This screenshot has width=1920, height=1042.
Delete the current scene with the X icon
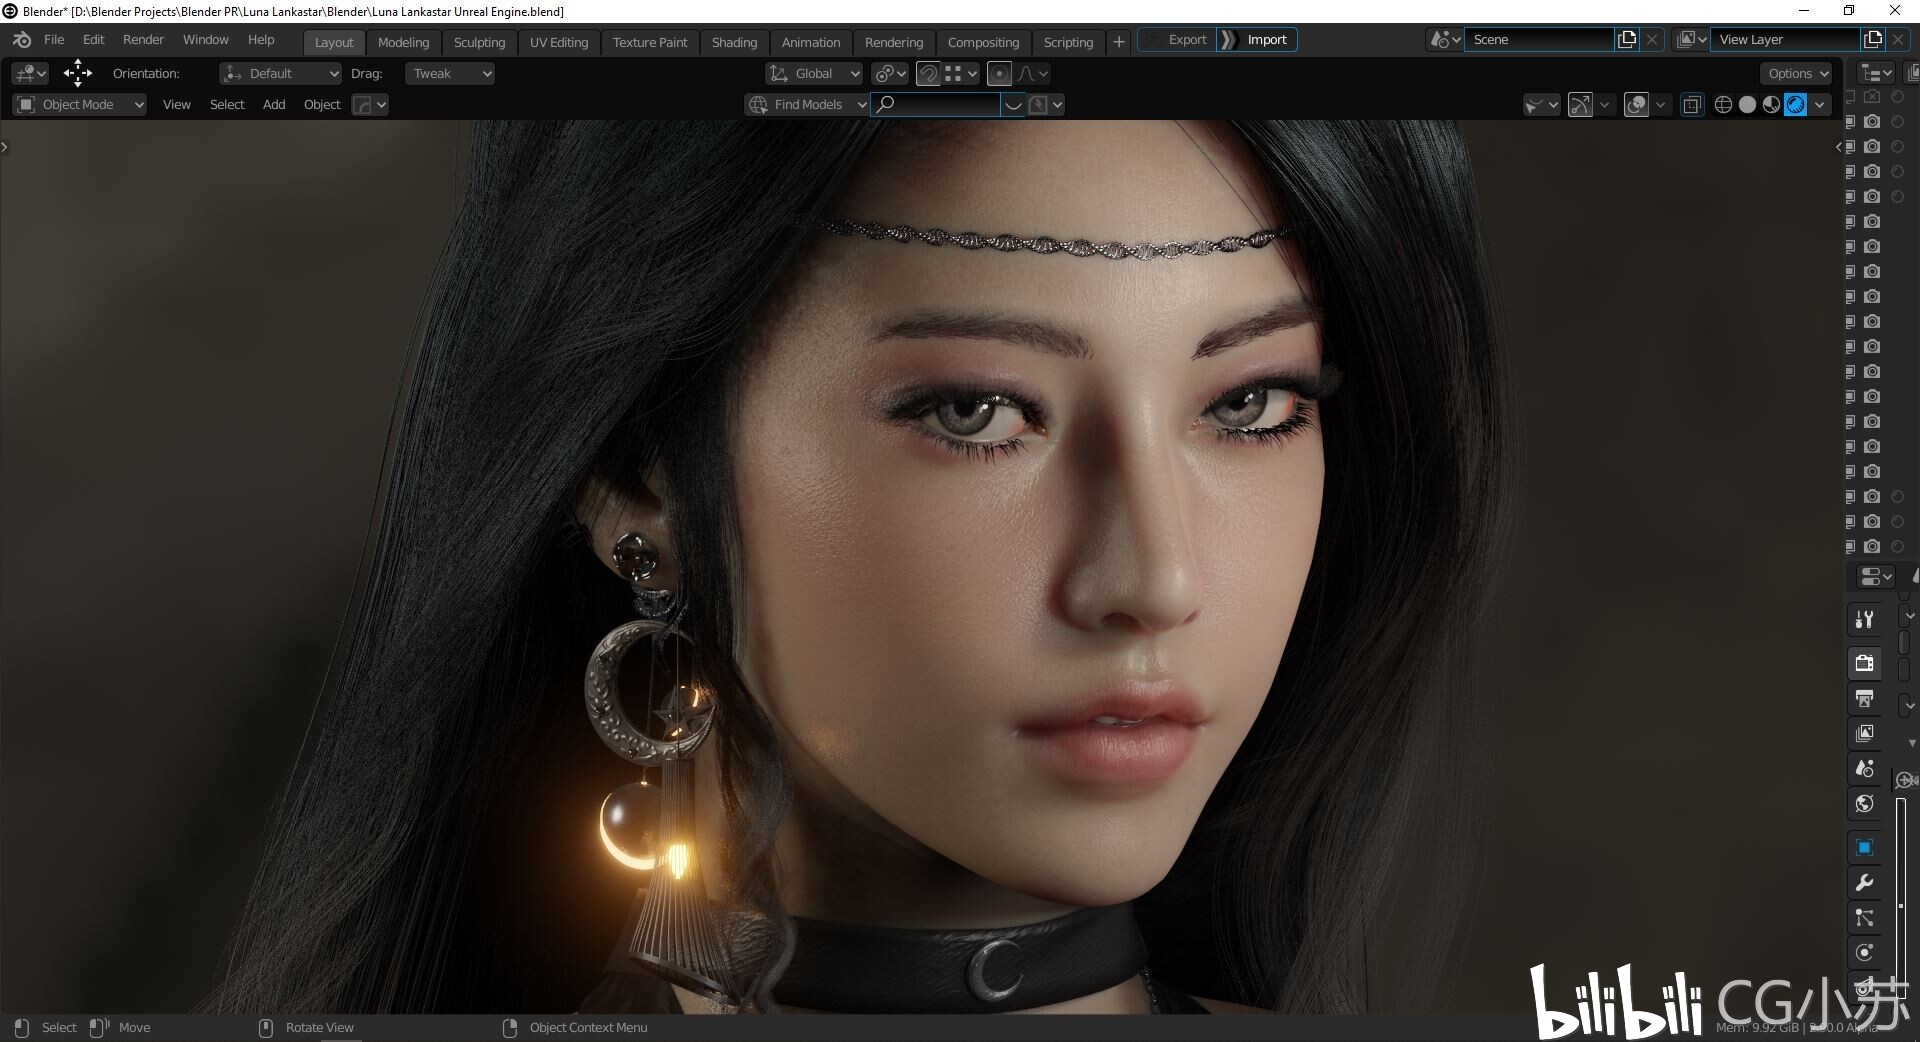click(1652, 40)
